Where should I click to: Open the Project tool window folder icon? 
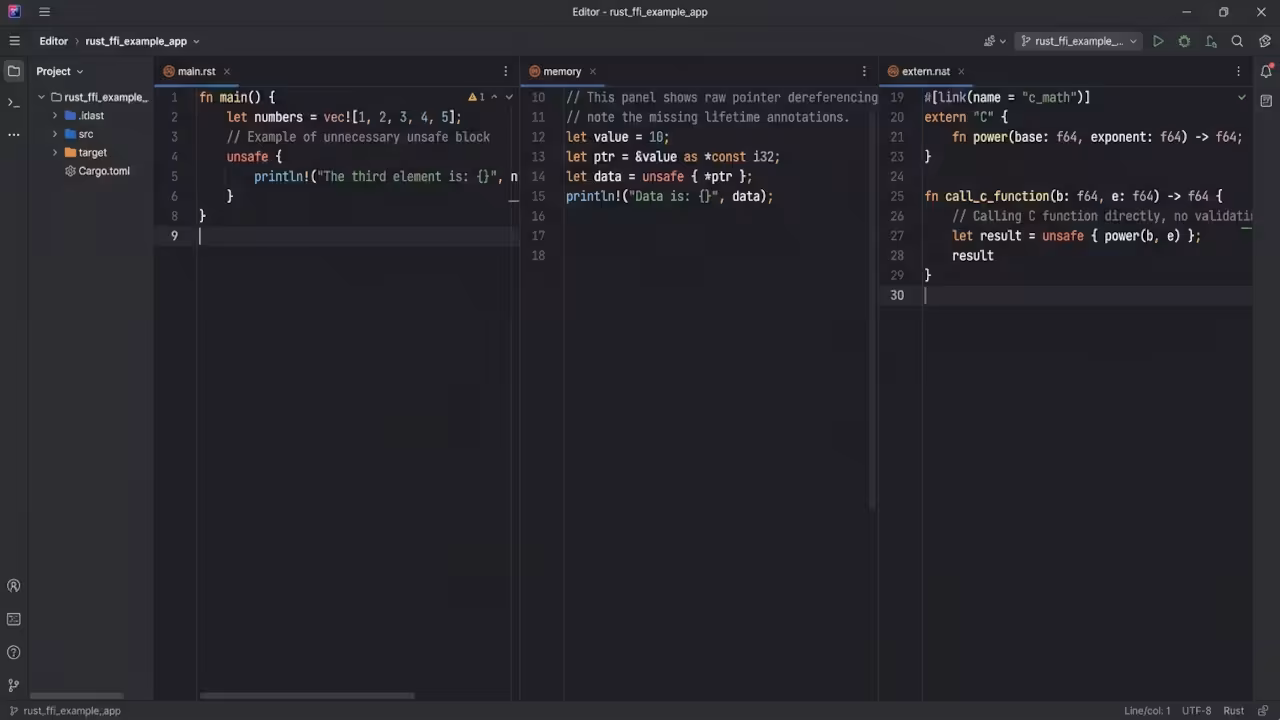14,71
